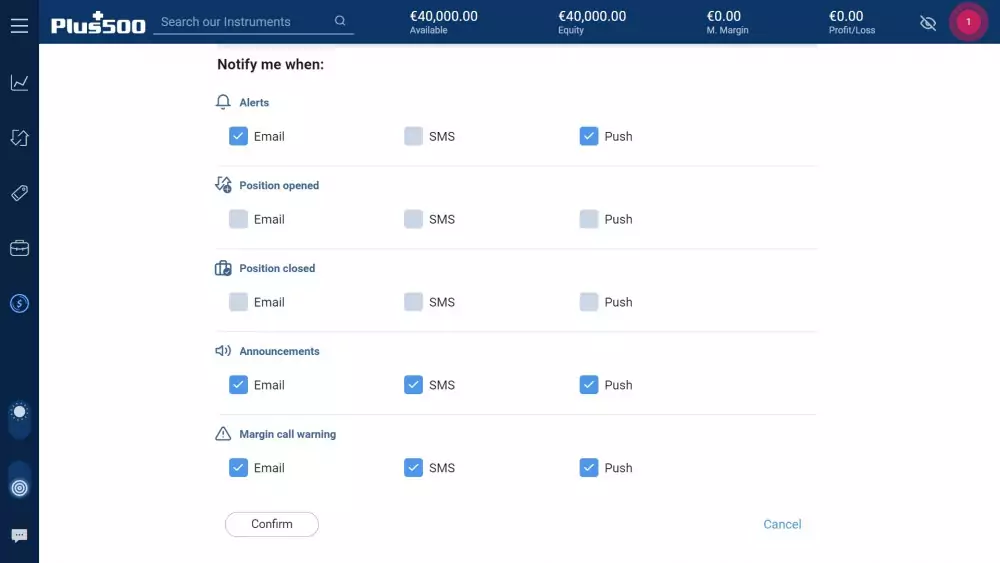Screen dimensions: 1000x563
Task: Enable Push for Position opened
Action: tap(589, 219)
